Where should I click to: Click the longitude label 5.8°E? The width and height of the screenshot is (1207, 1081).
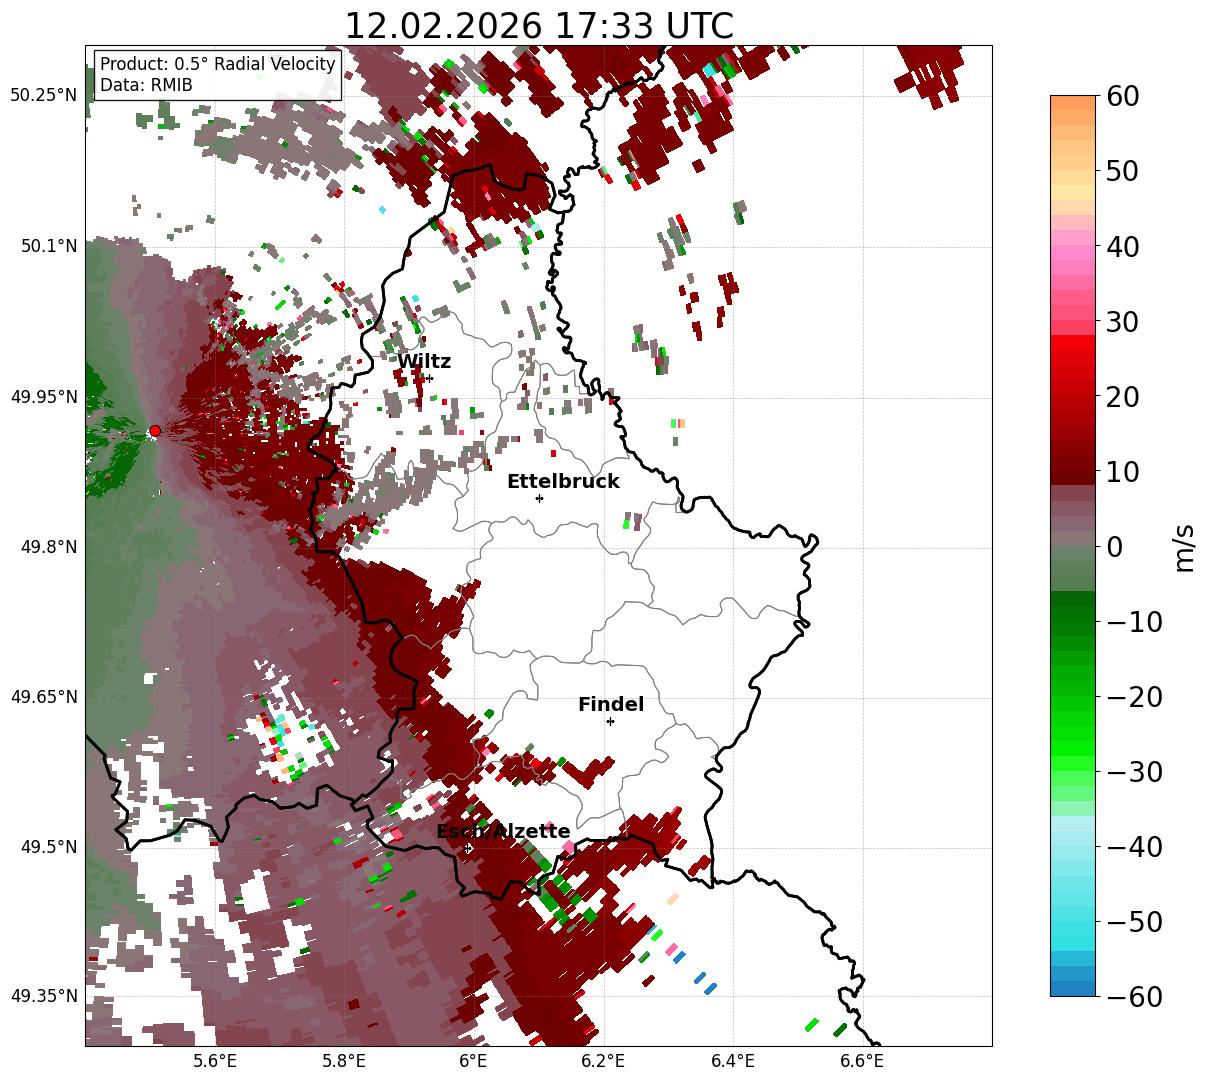tap(344, 1061)
